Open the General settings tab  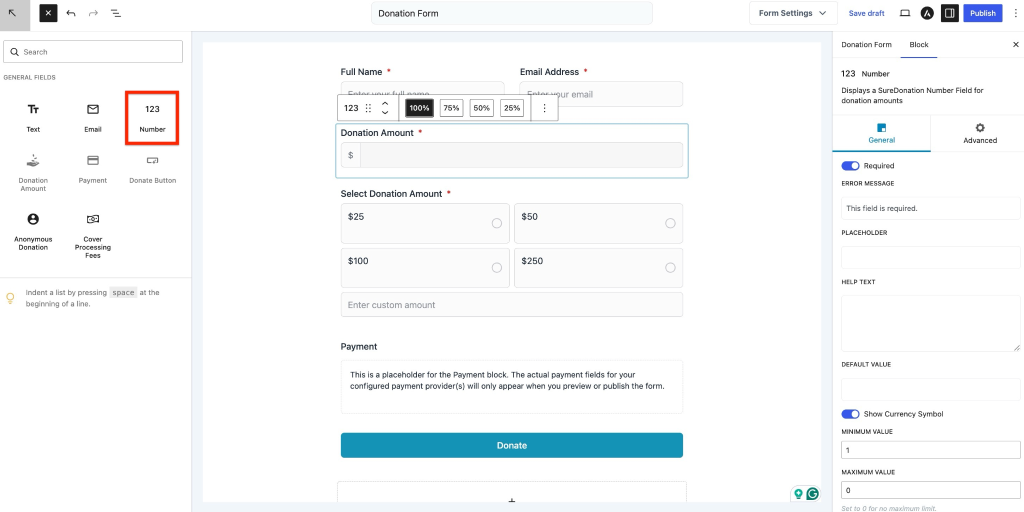[882, 133]
